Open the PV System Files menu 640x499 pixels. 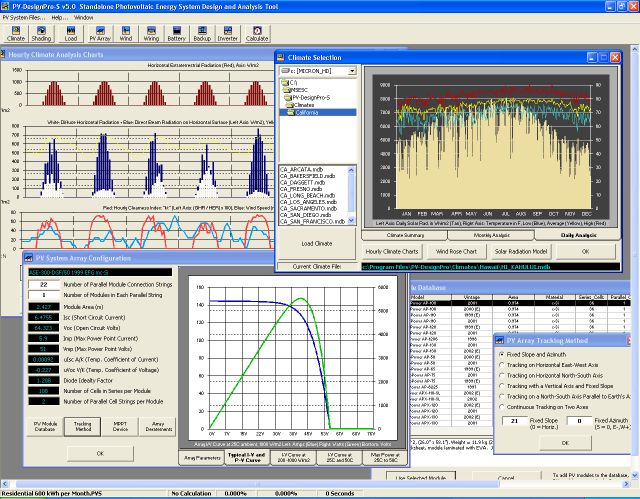[22, 18]
